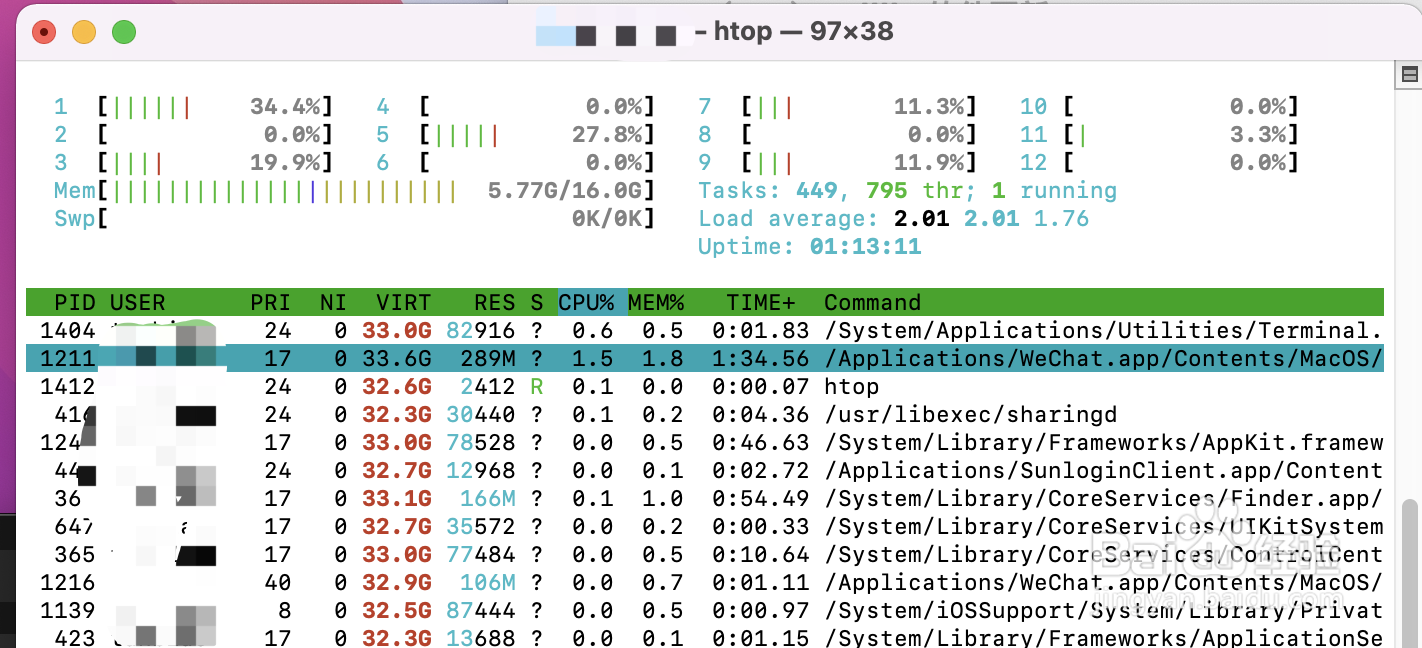Screen dimensions: 1422x648
Task: Click the S state column header
Action: (537, 302)
